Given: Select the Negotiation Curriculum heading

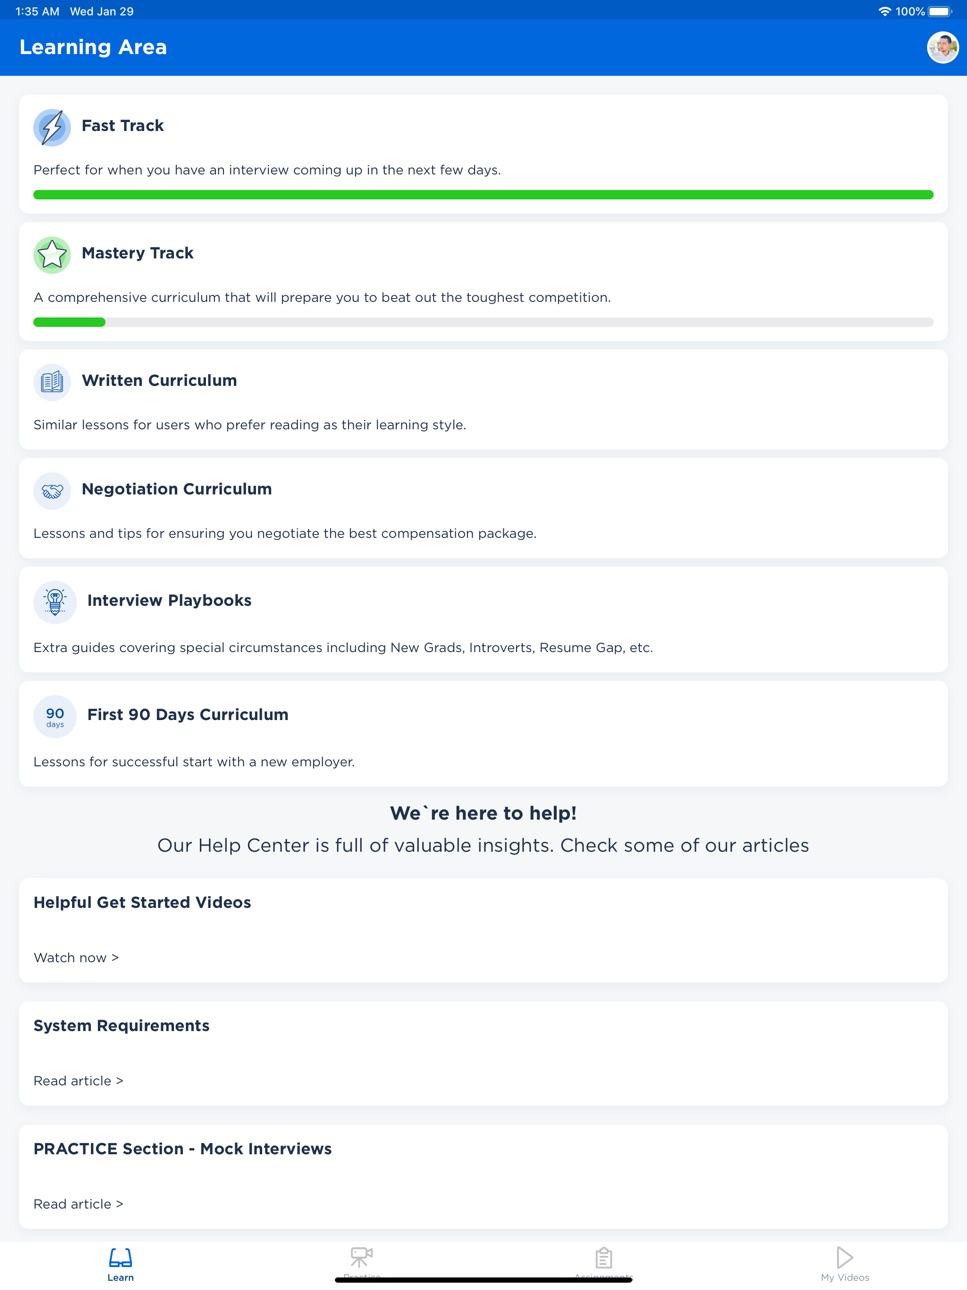Looking at the screenshot, I should pyautogui.click(x=177, y=489).
